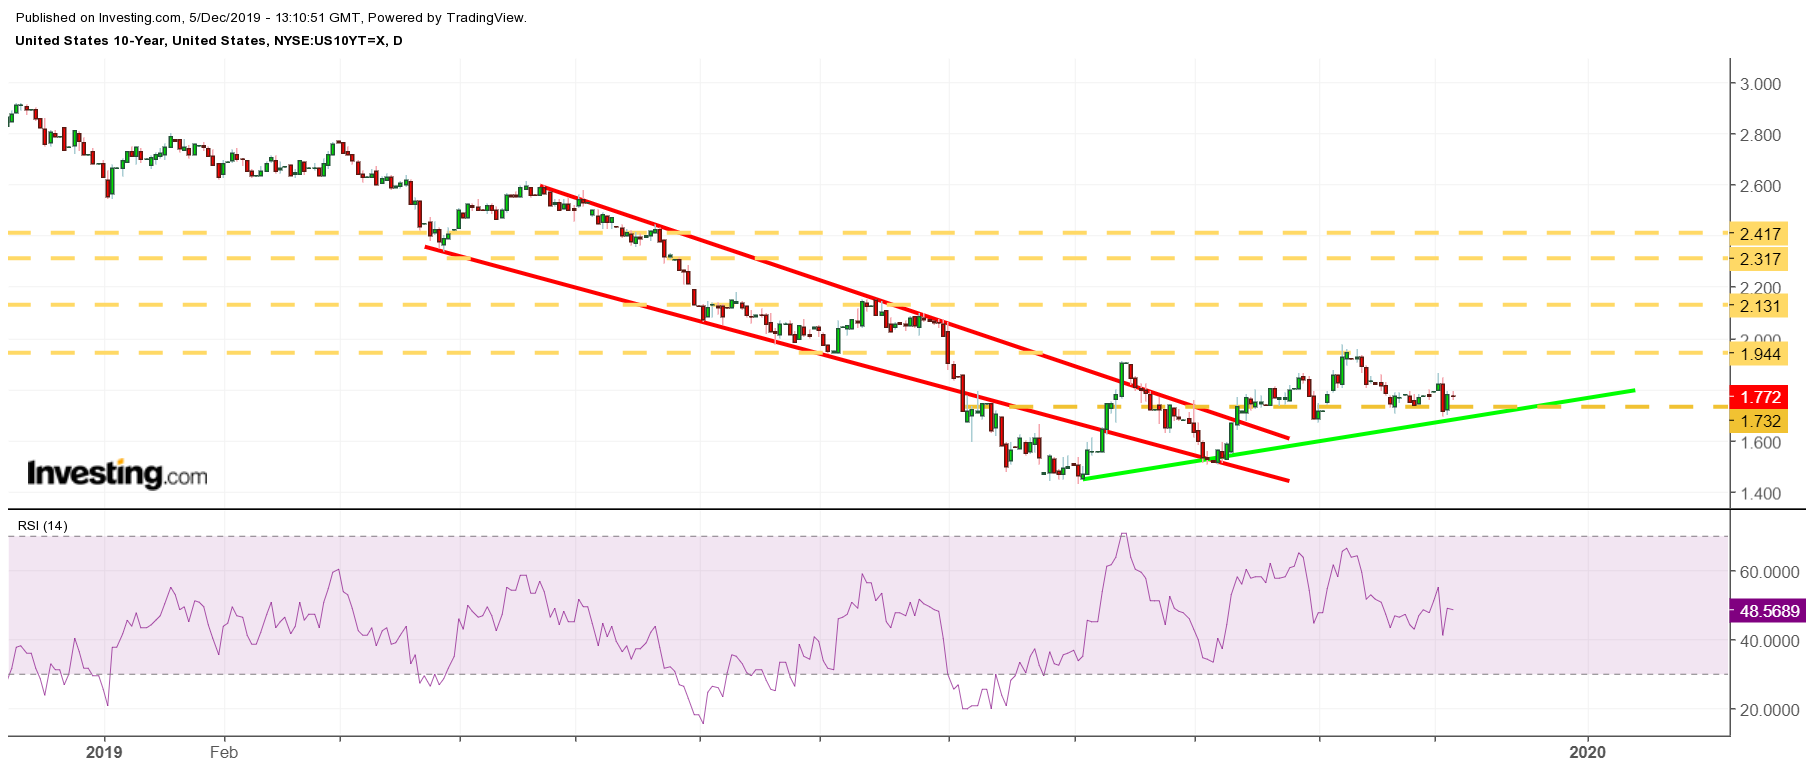Click the 2.800 axis label
Screen dimensions: 1813x769
(x=1760, y=135)
